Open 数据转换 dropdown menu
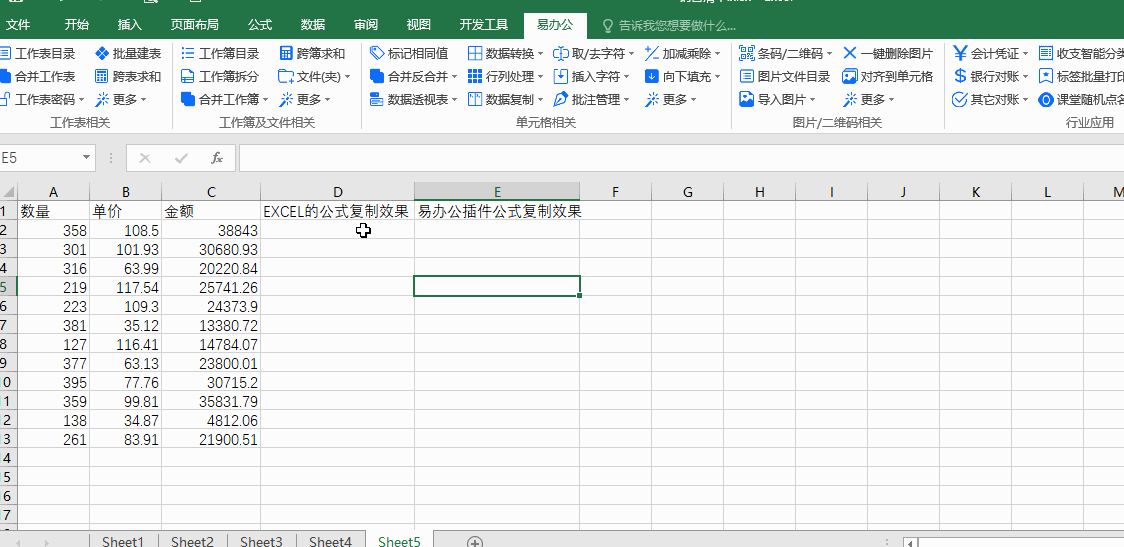Viewport: 1124px width, 547px height. [x=540, y=54]
